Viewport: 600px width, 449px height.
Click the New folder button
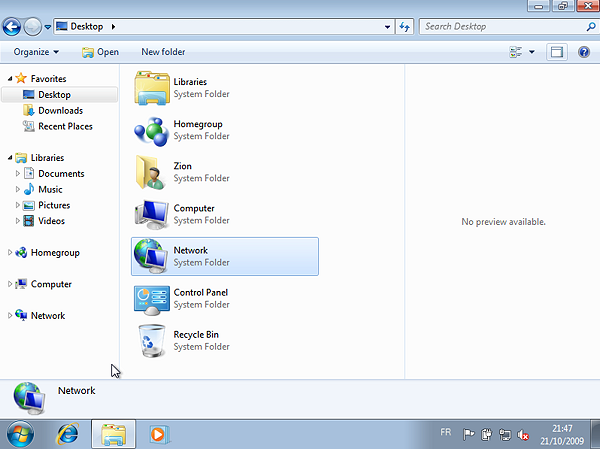[x=163, y=52]
